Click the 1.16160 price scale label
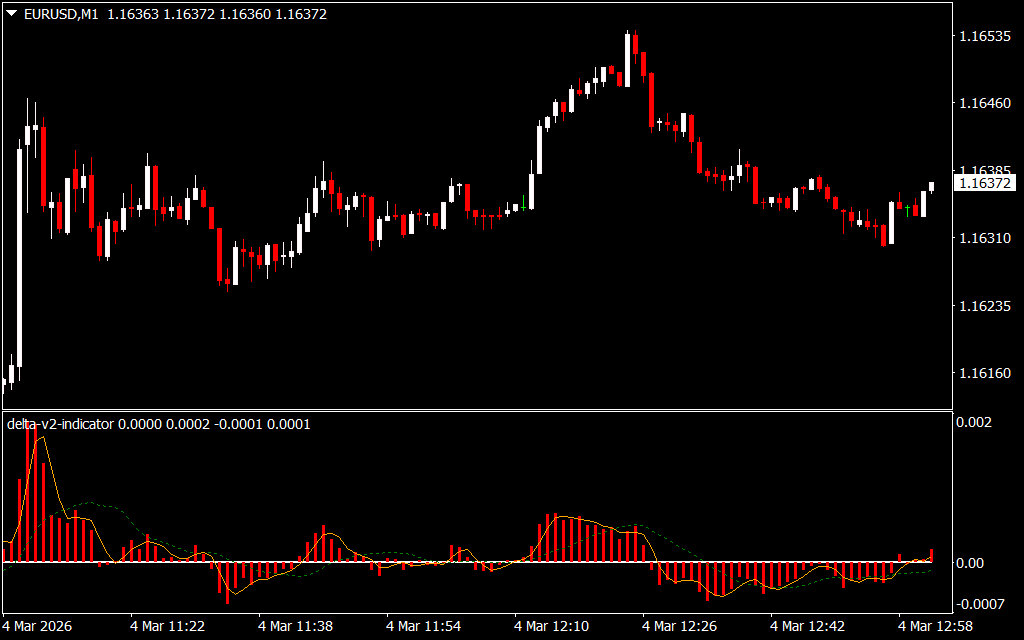This screenshot has width=1024, height=640. [985, 373]
